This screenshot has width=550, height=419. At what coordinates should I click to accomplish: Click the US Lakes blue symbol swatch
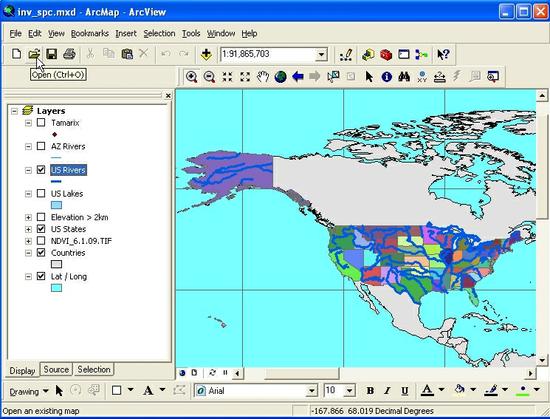(56, 205)
